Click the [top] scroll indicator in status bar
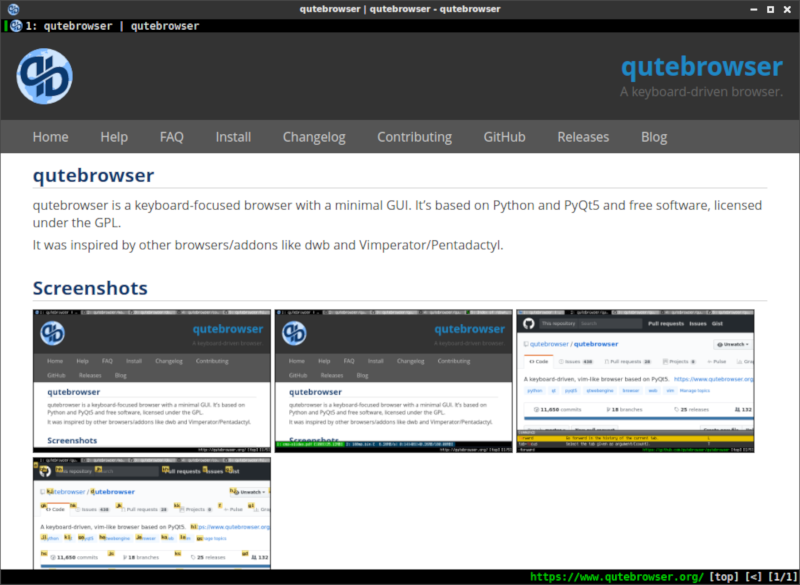This screenshot has width=800, height=585. pos(722,576)
